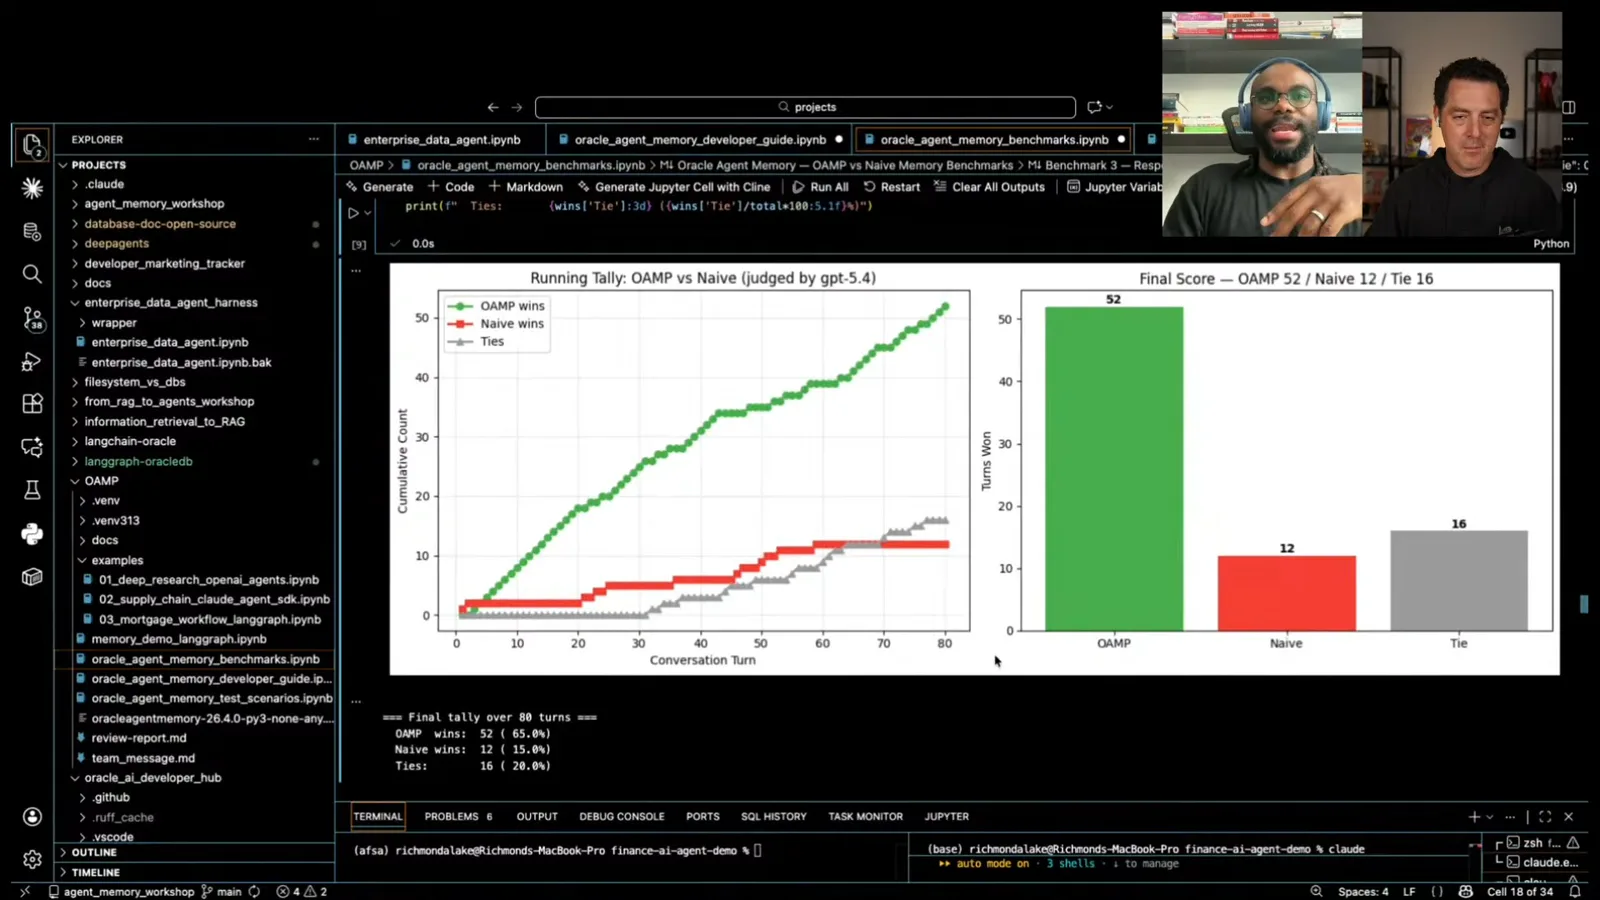Click the Copilot status icon in status bar
Image resolution: width=1600 pixels, height=900 pixels.
tap(1466, 891)
